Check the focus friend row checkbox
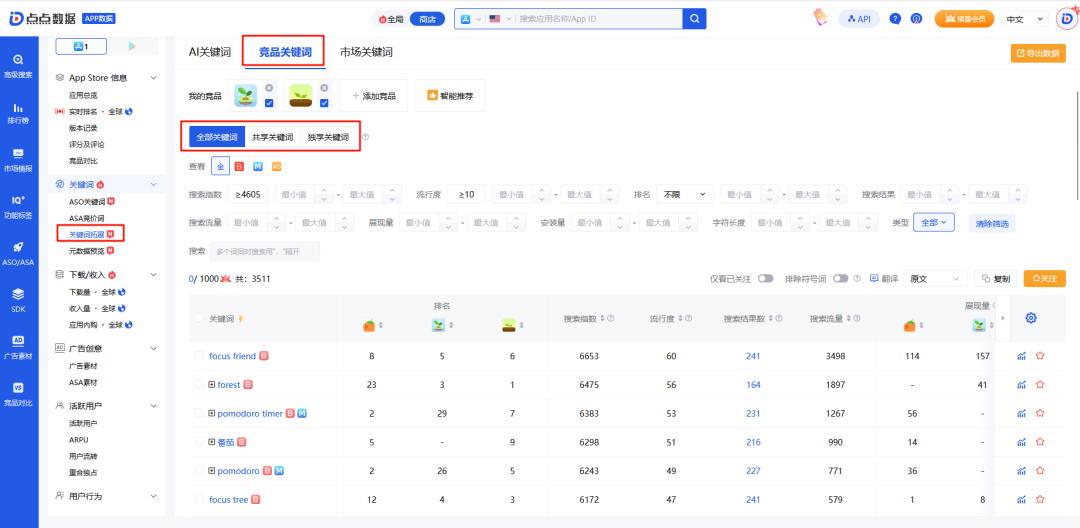The image size is (1080, 528). (200, 356)
